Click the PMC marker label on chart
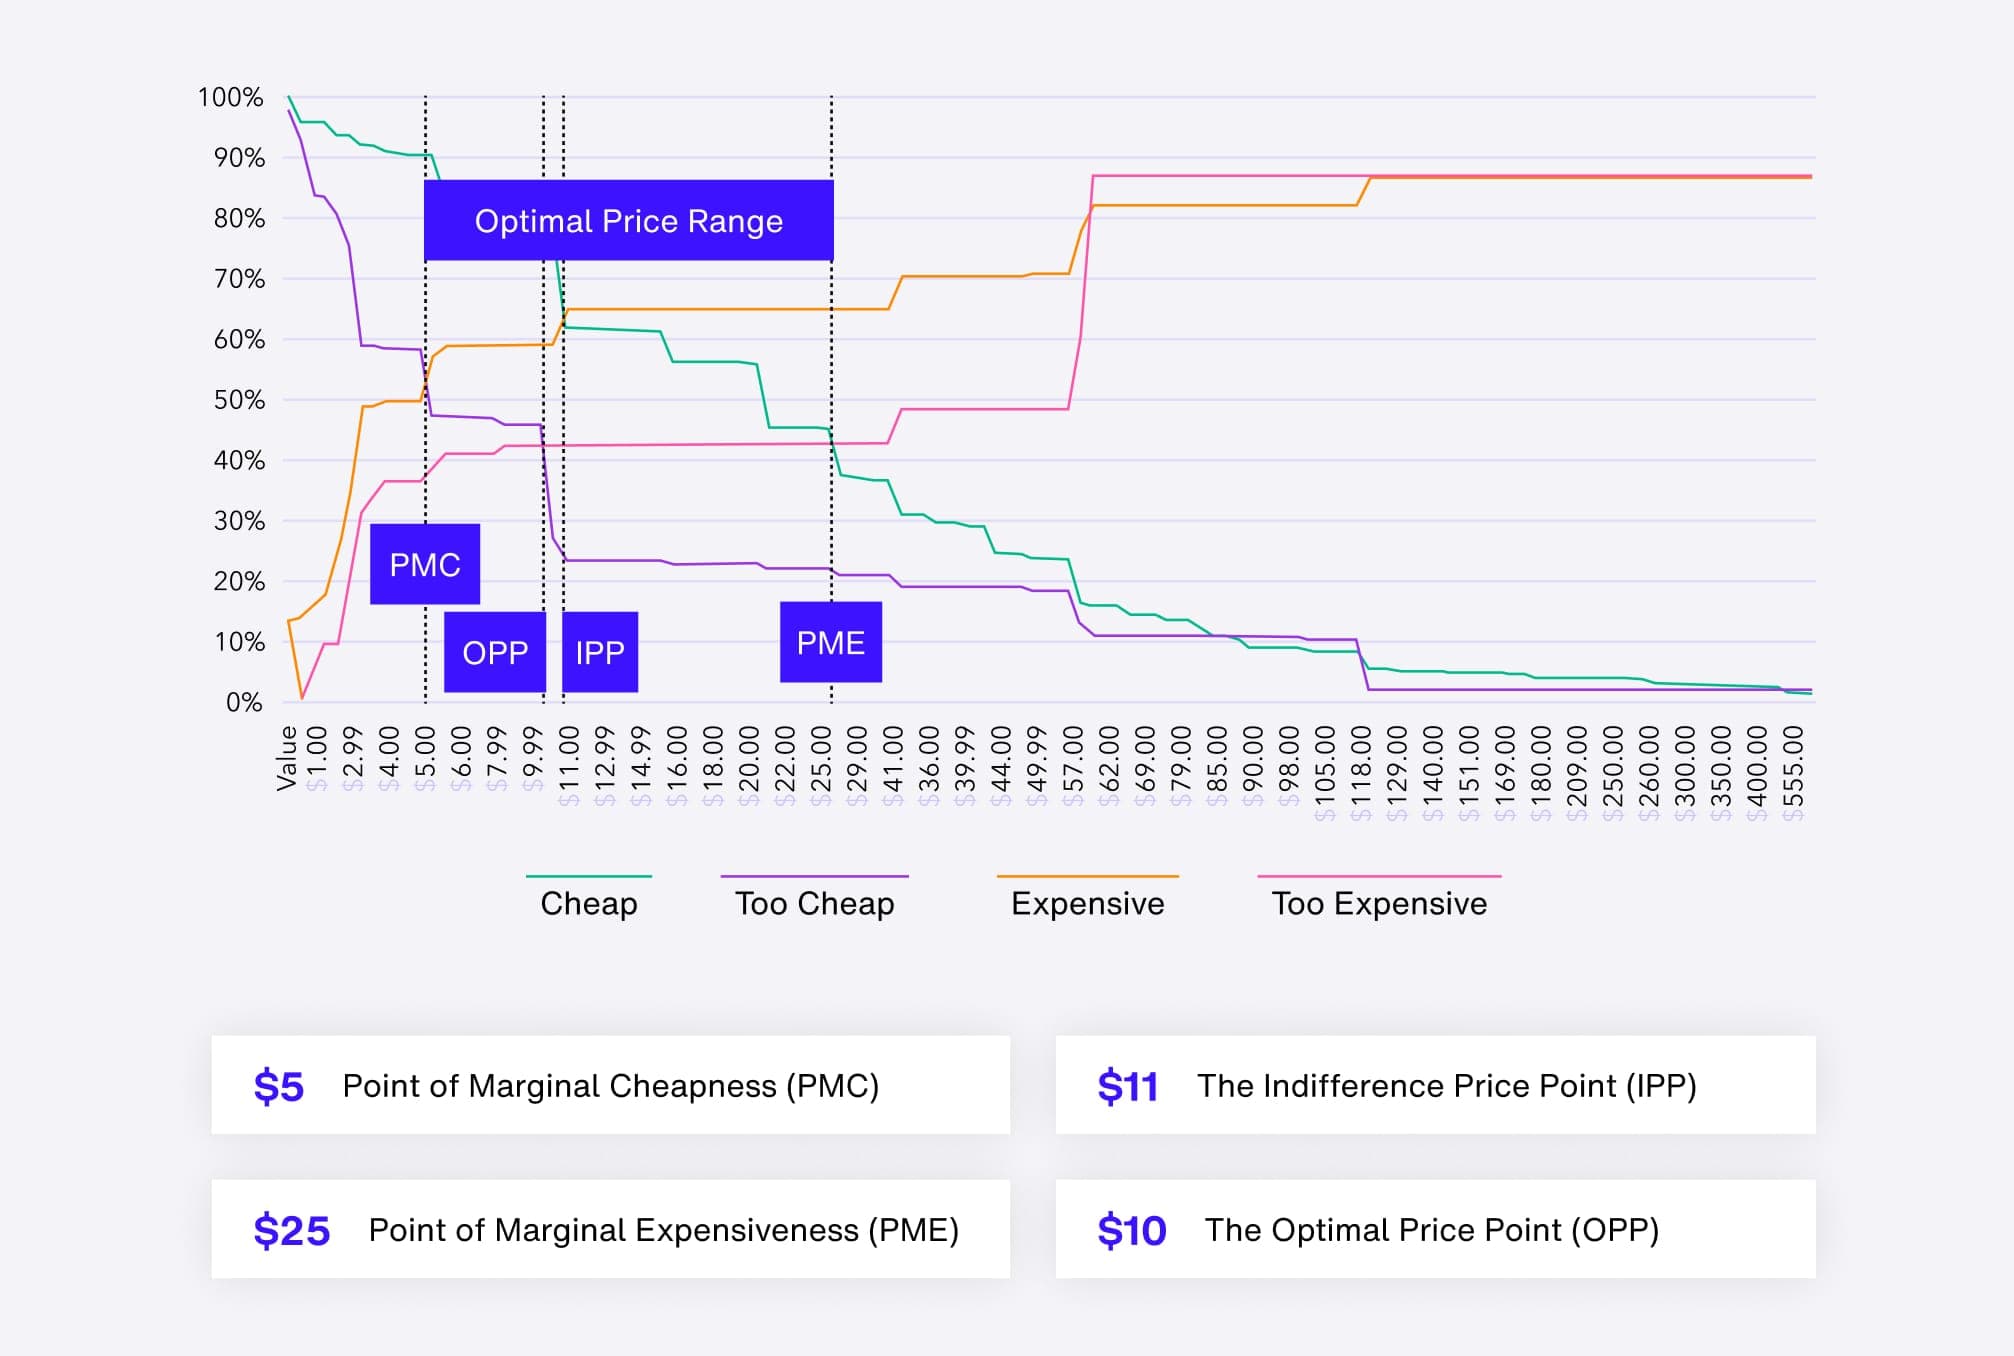 pos(425,565)
